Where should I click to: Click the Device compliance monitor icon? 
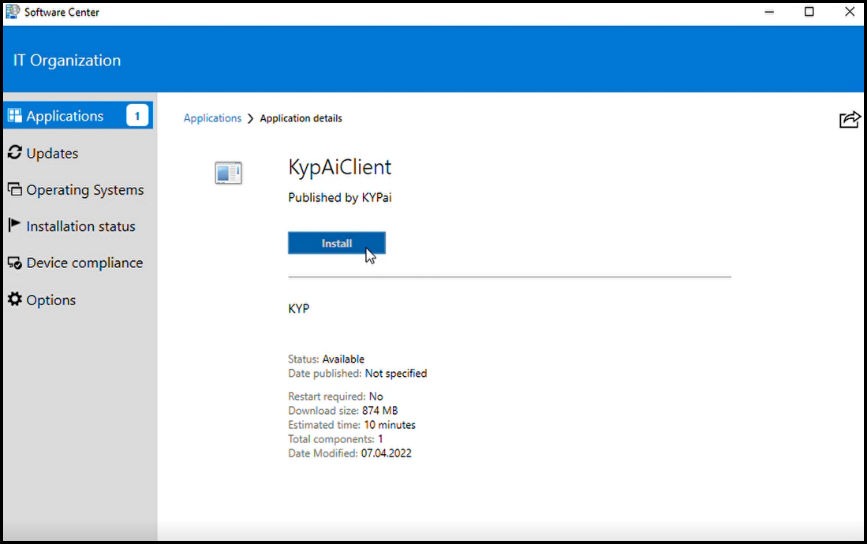[x=14, y=263]
